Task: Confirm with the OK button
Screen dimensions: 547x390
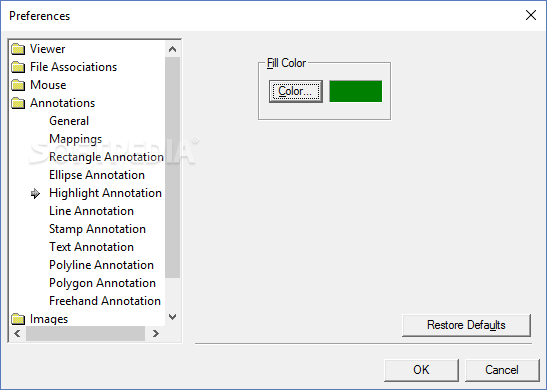Action: (x=421, y=370)
